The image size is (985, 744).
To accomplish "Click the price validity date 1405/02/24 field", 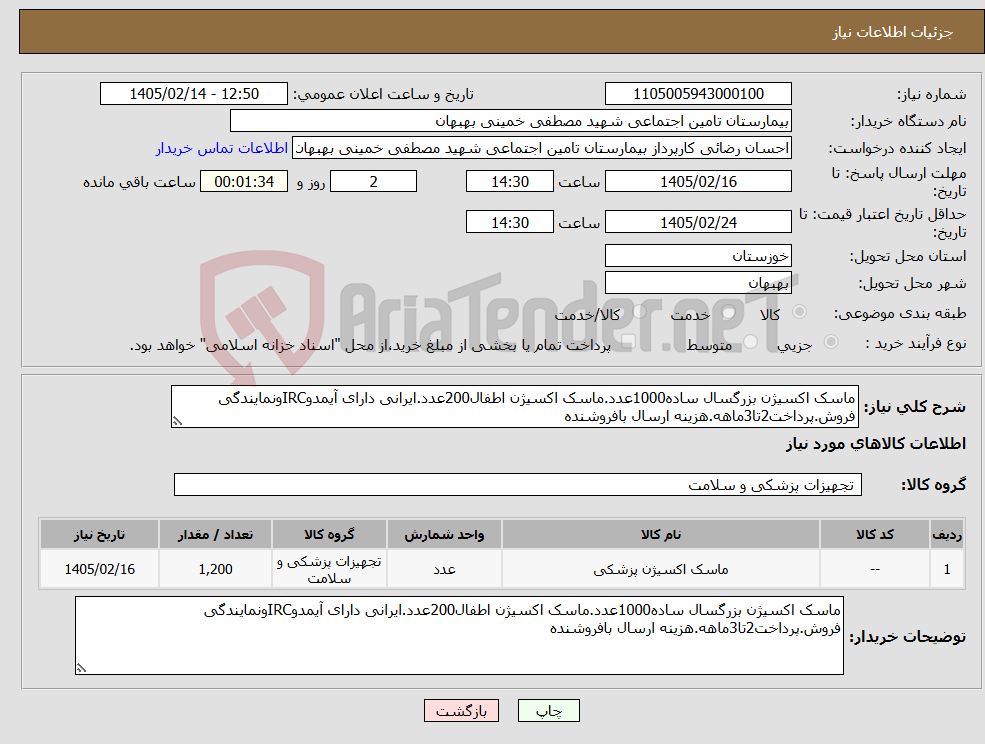I will [698, 222].
